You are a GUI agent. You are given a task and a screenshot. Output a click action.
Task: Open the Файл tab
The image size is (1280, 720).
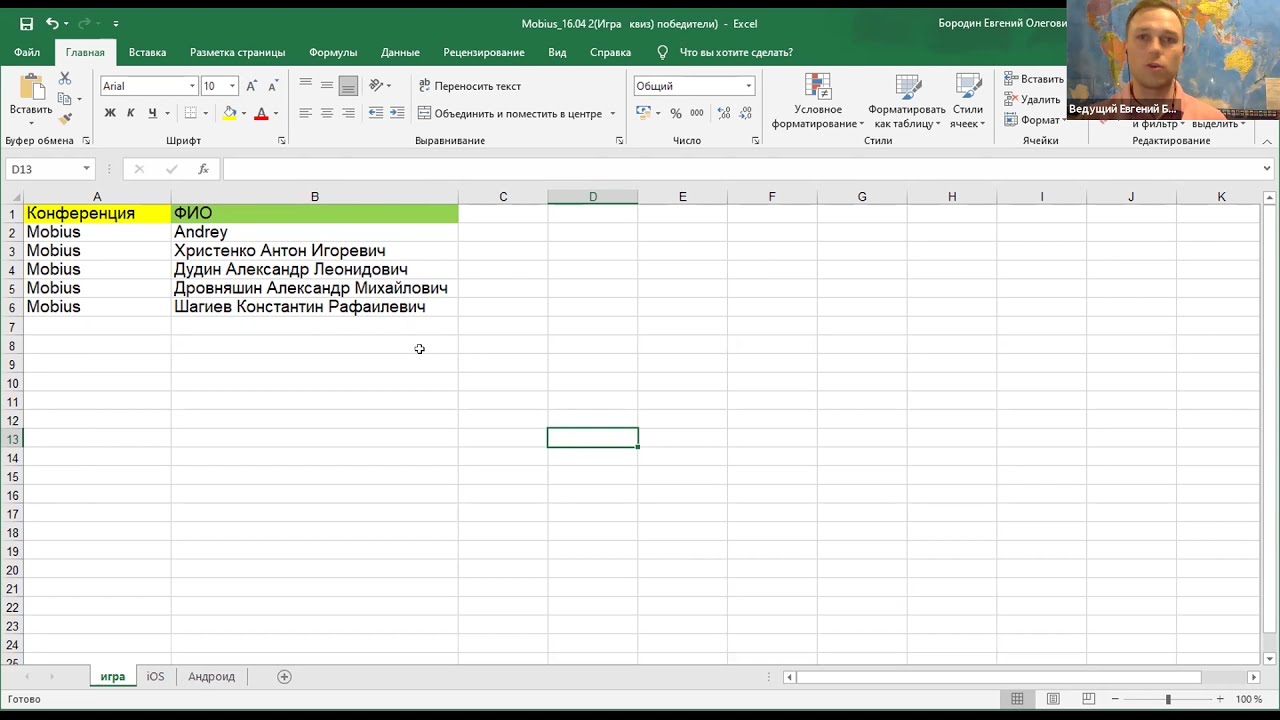point(27,52)
